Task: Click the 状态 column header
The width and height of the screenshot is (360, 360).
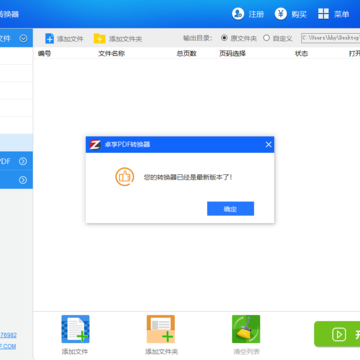Action: click(x=301, y=53)
